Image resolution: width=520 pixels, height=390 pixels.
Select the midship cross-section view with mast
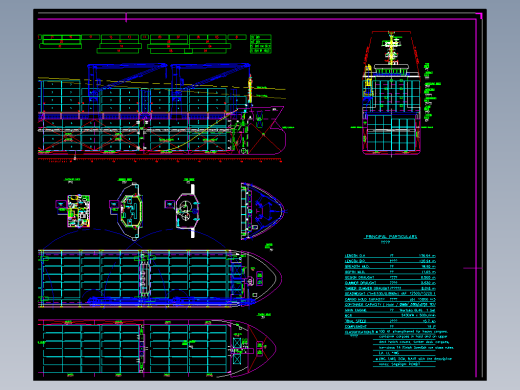pyautogui.click(x=392, y=93)
